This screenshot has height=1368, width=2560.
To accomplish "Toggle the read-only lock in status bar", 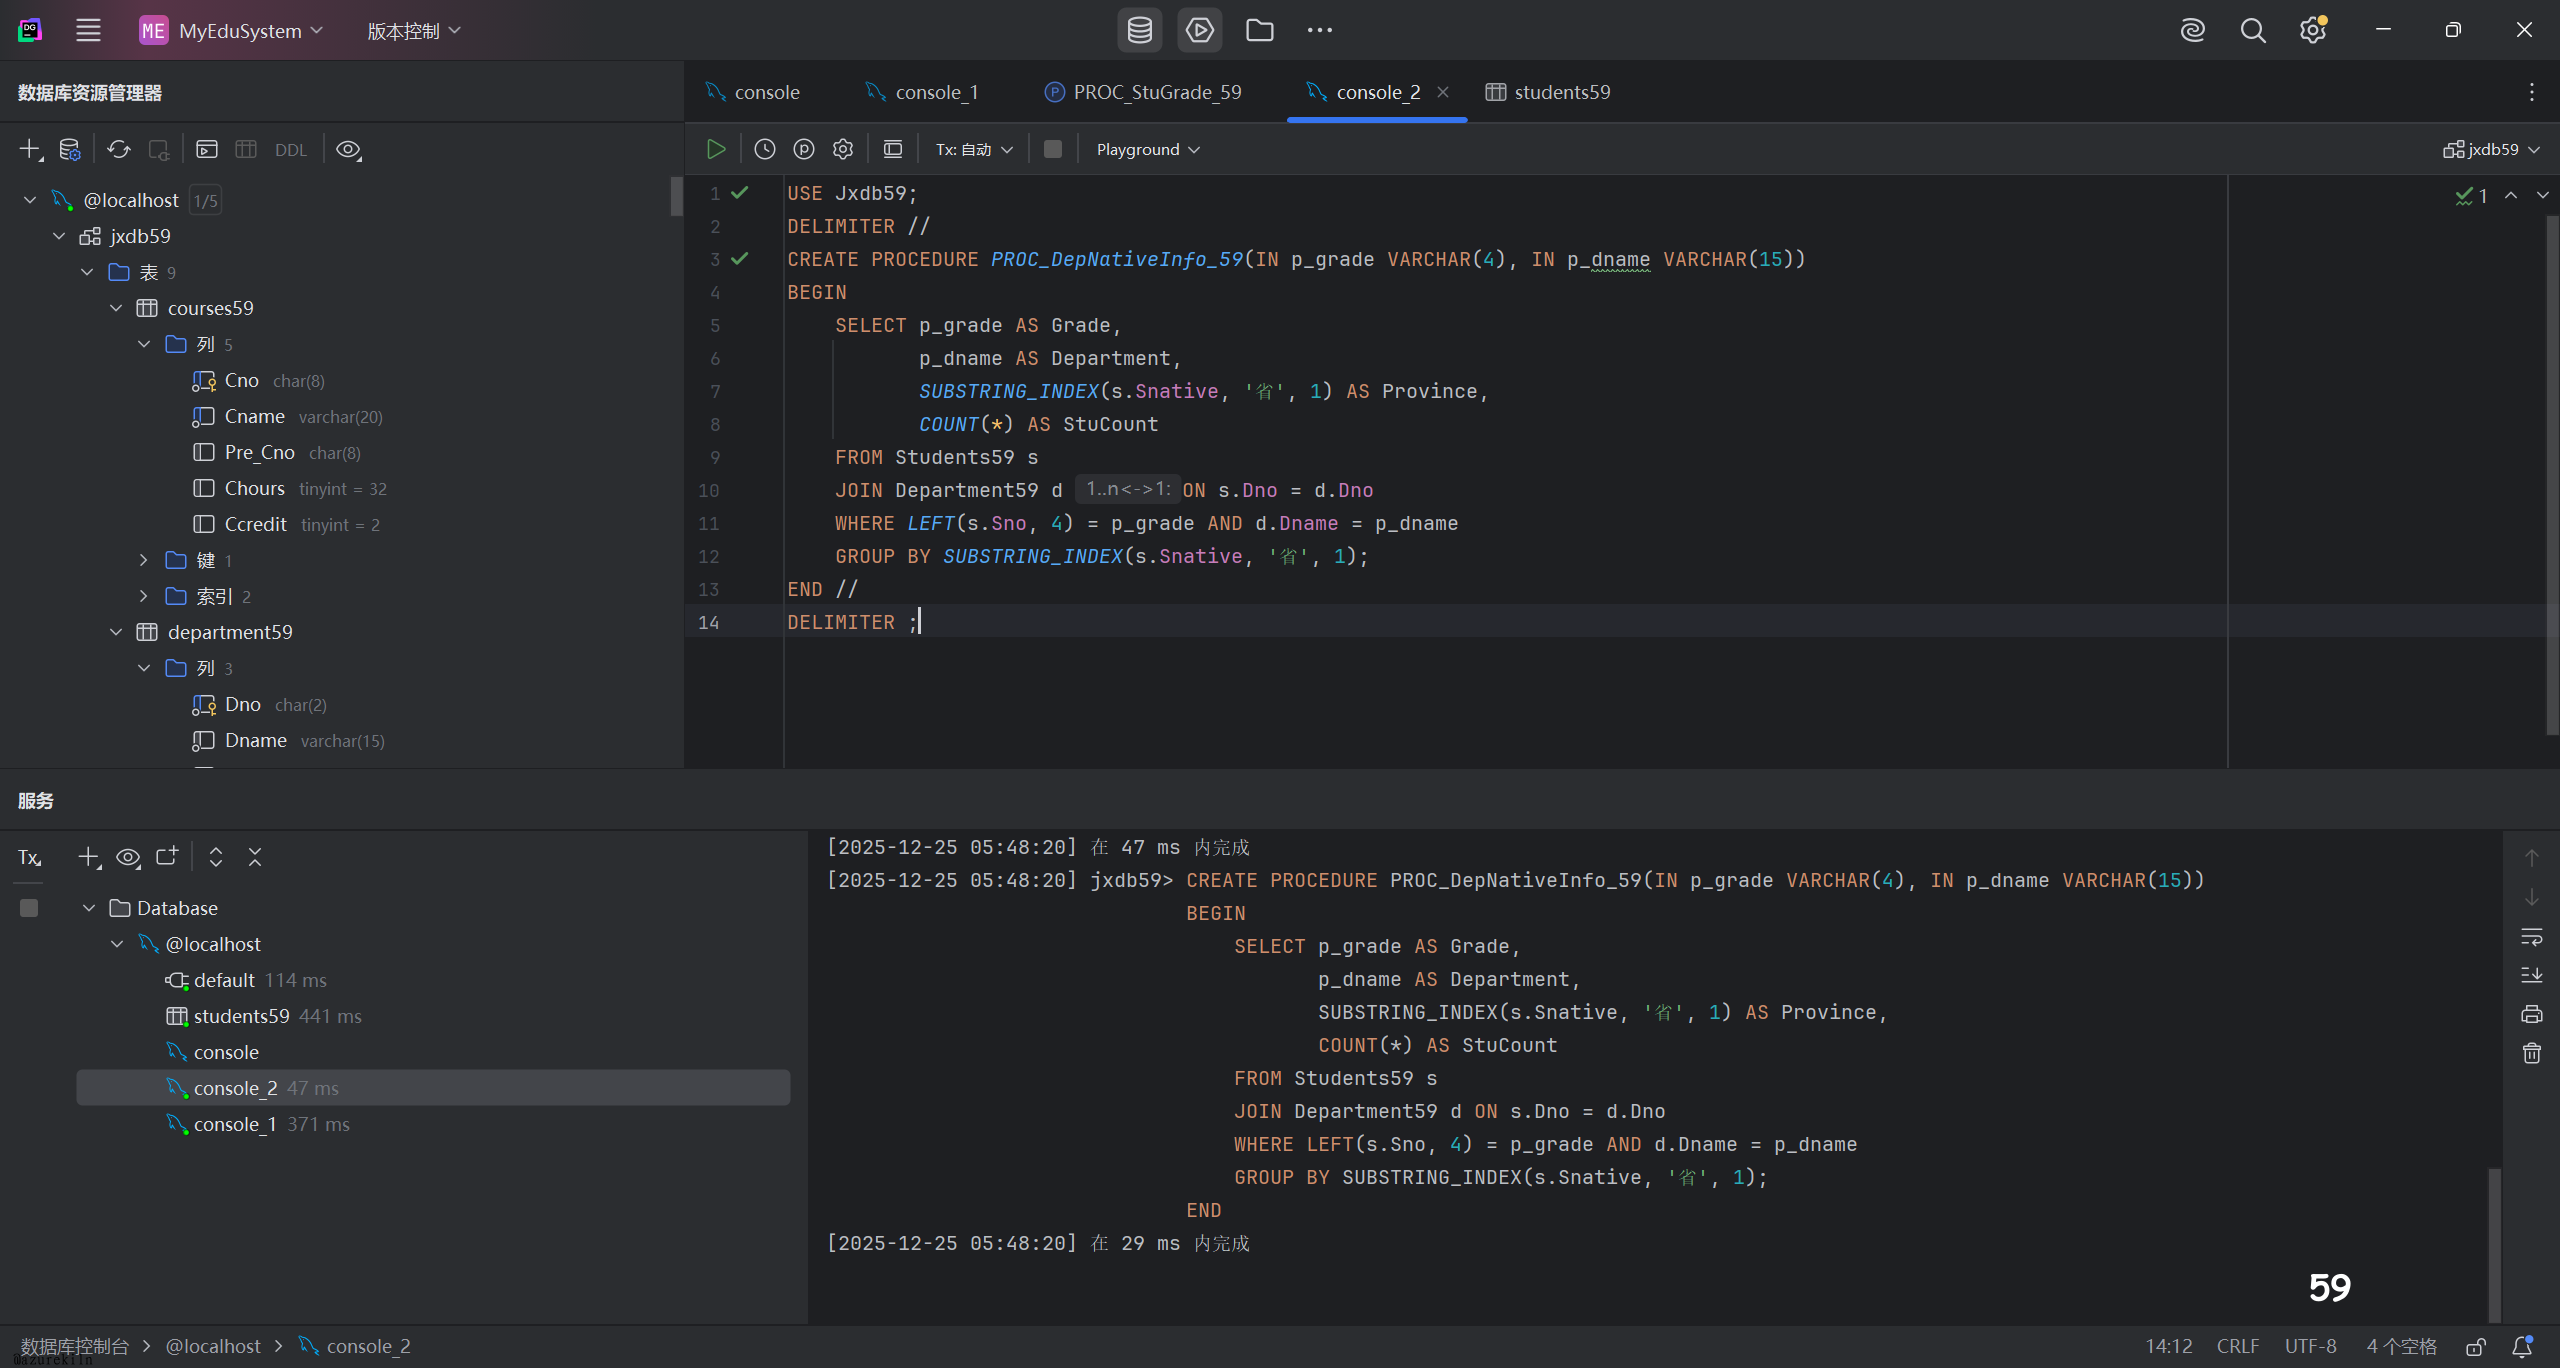I will 2476,1346.
